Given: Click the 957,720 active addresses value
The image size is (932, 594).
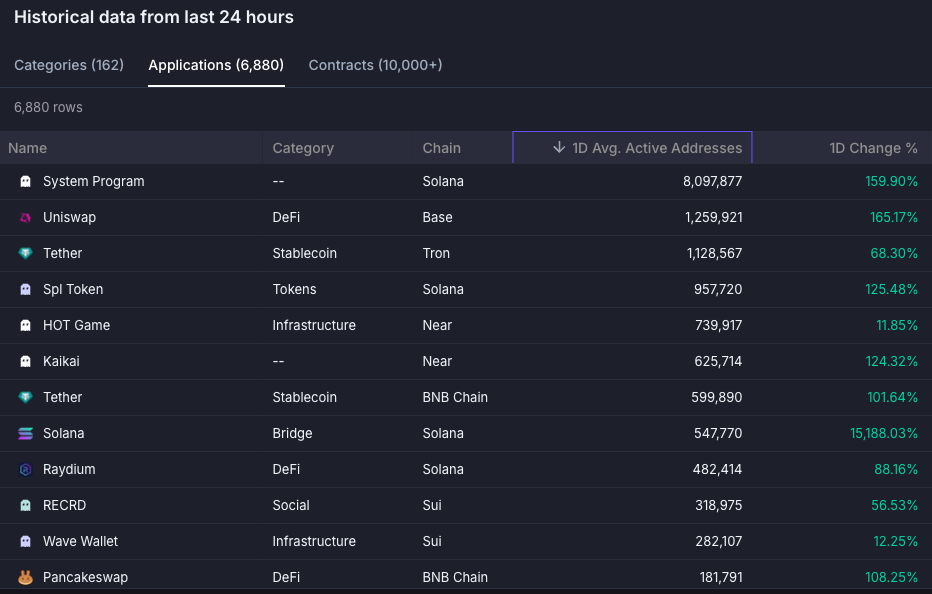Looking at the screenshot, I should coord(718,290).
